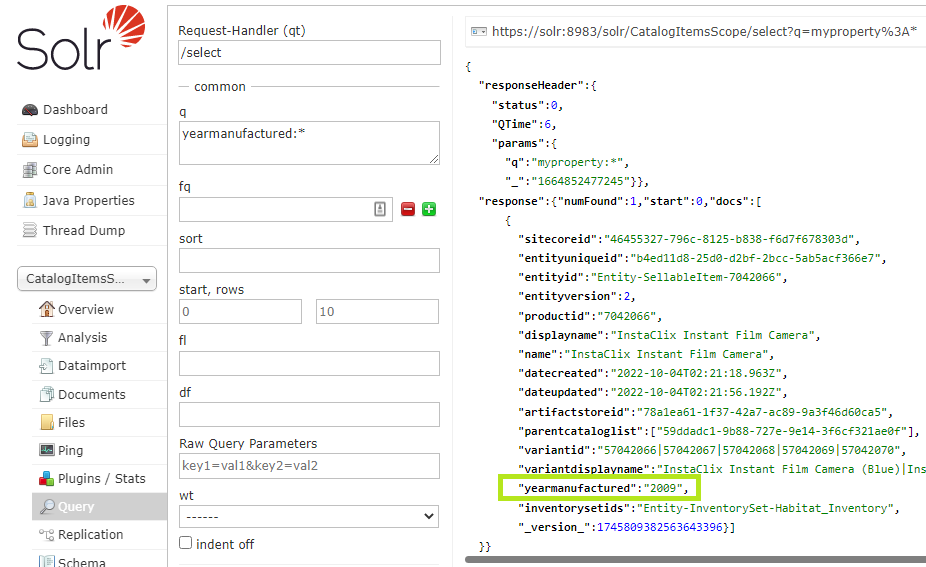Open the Schema page
This screenshot has width=926, height=567.
(x=81, y=562)
